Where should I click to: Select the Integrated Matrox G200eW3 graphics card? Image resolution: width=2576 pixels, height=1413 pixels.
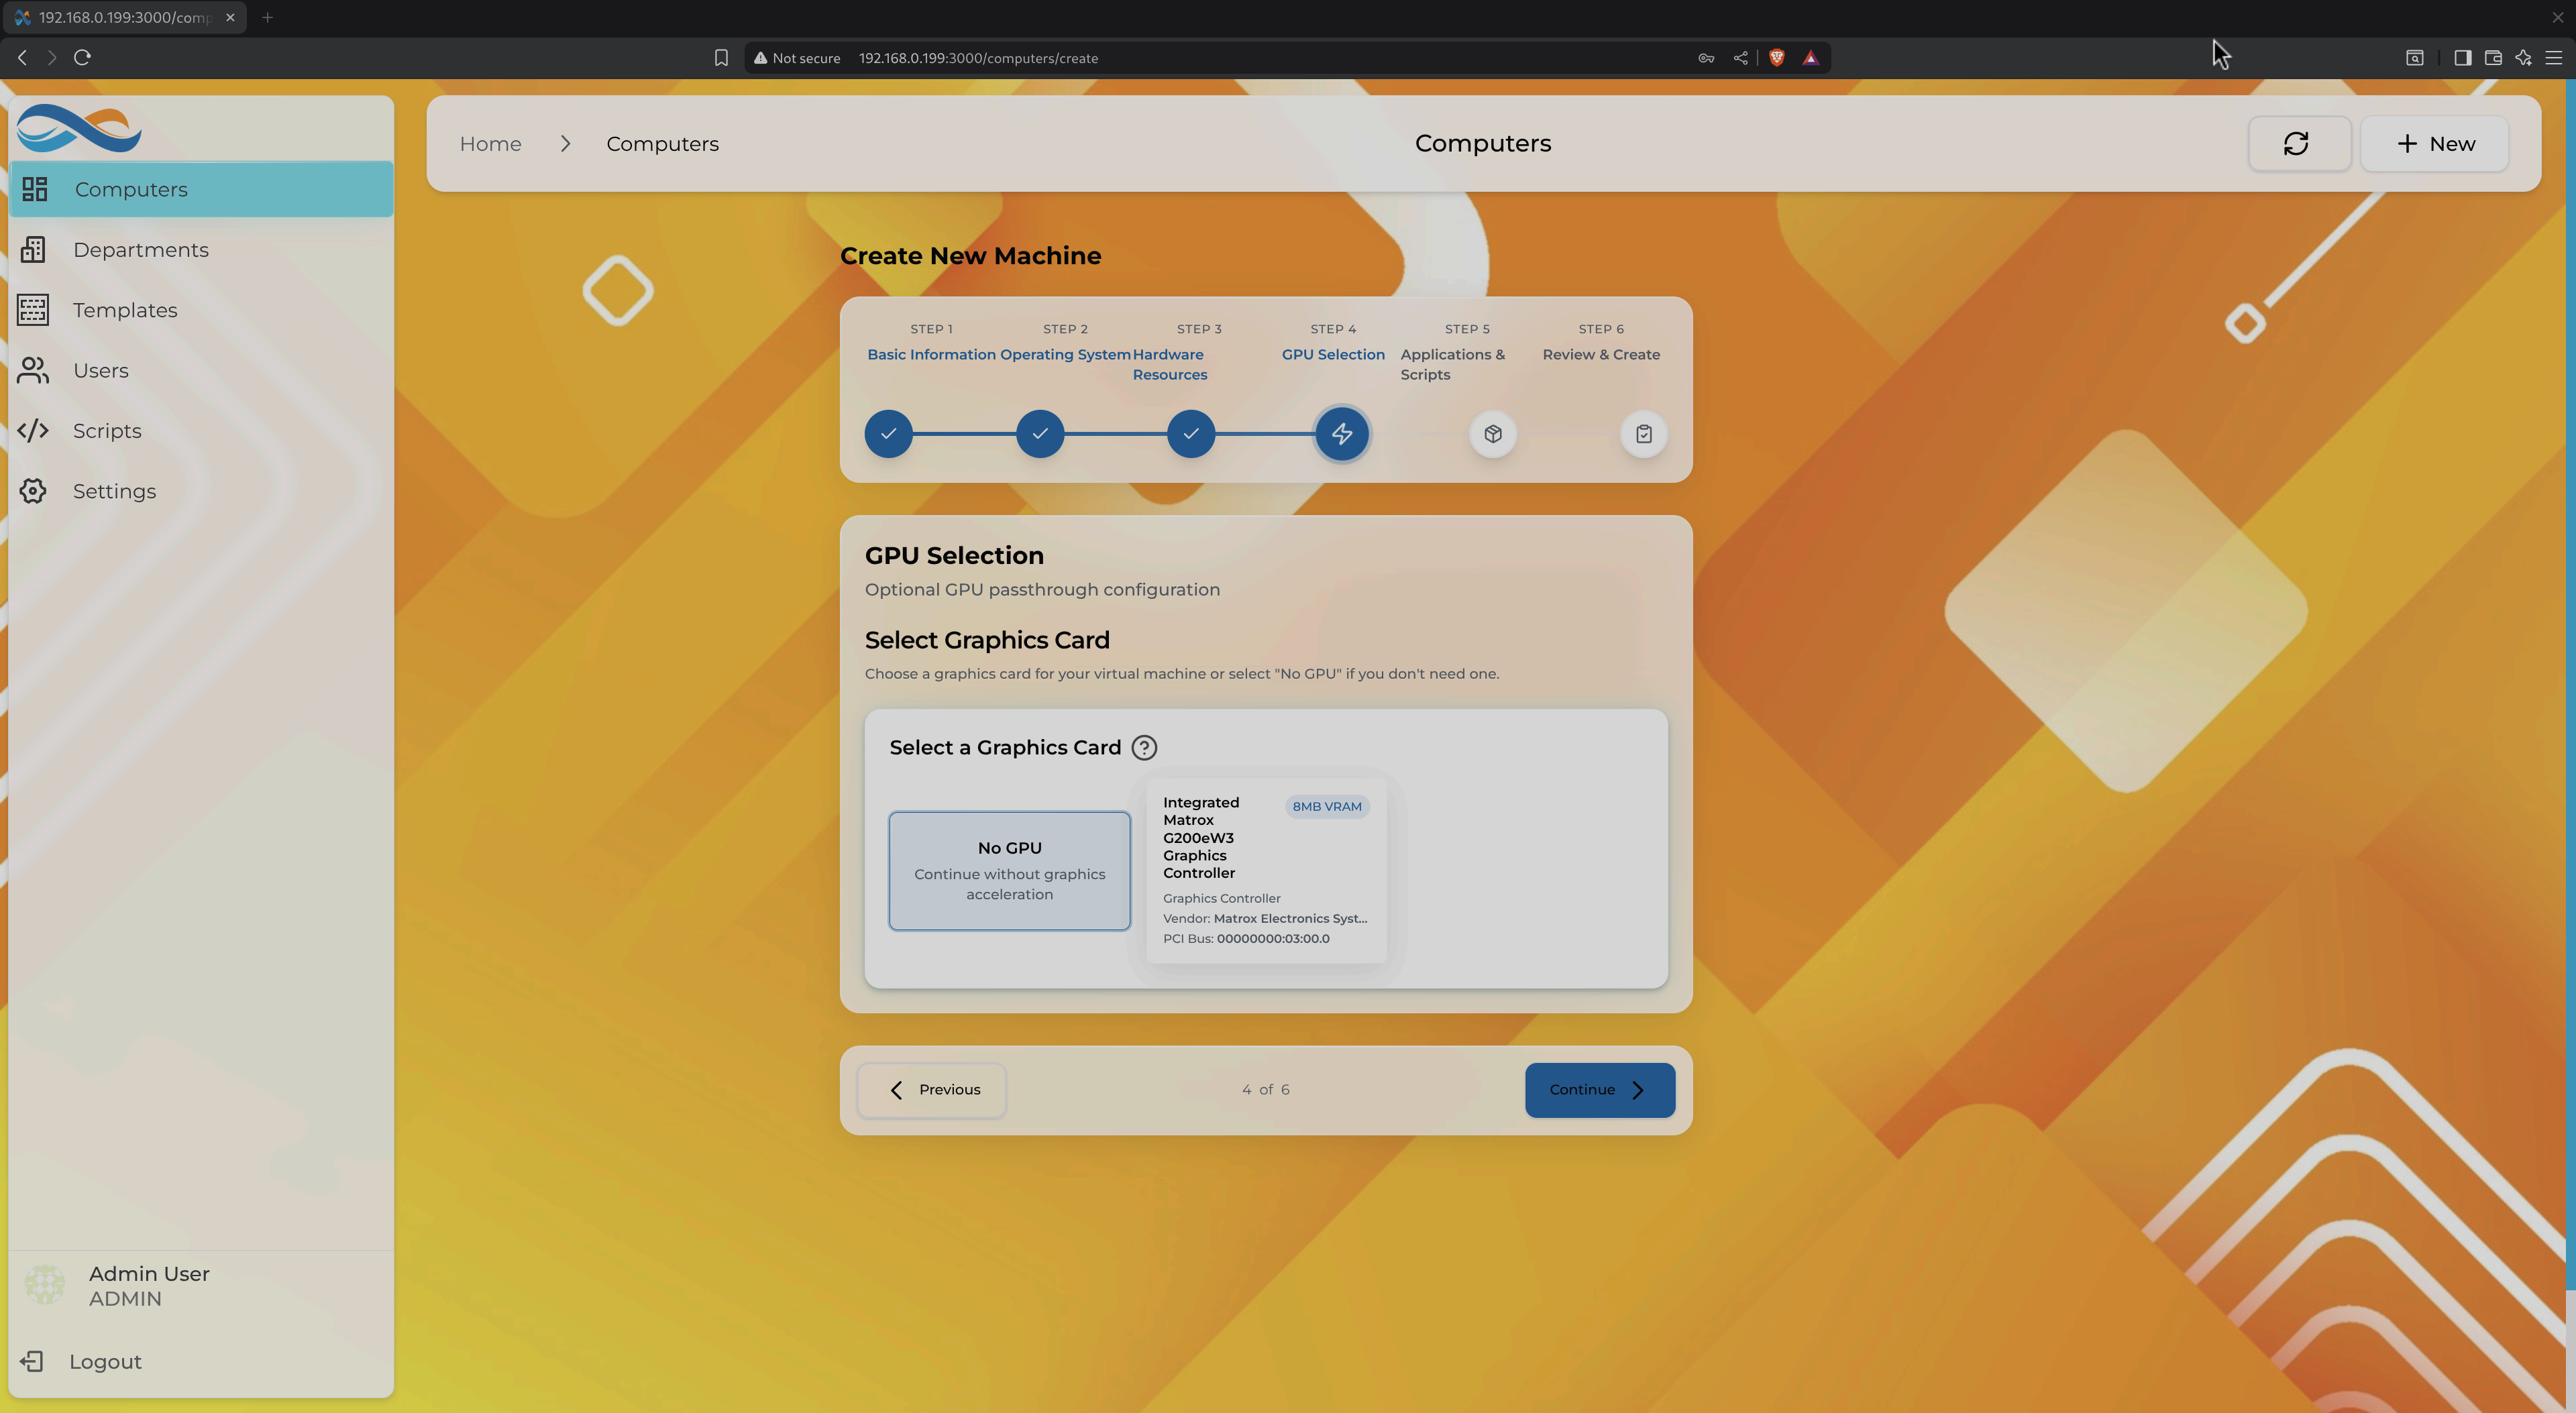[x=1265, y=870]
